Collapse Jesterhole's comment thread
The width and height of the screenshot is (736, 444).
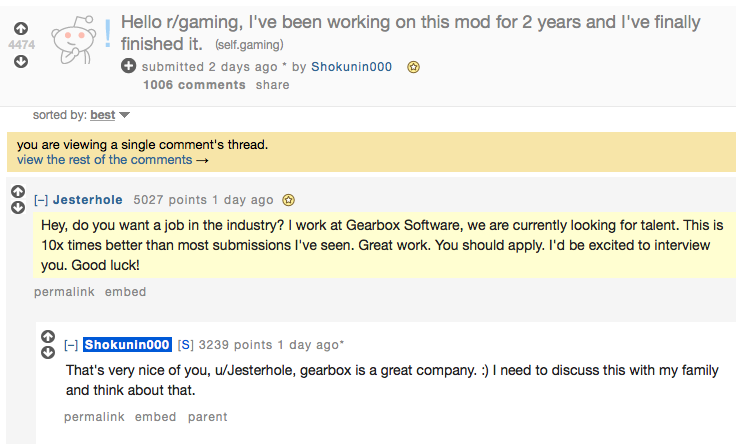click(x=41, y=200)
